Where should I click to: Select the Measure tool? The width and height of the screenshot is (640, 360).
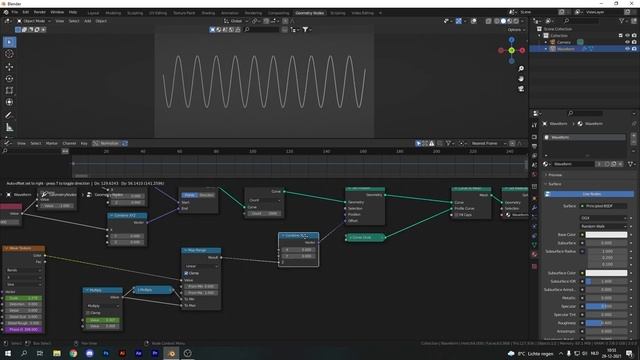pyautogui.click(x=9, y=128)
